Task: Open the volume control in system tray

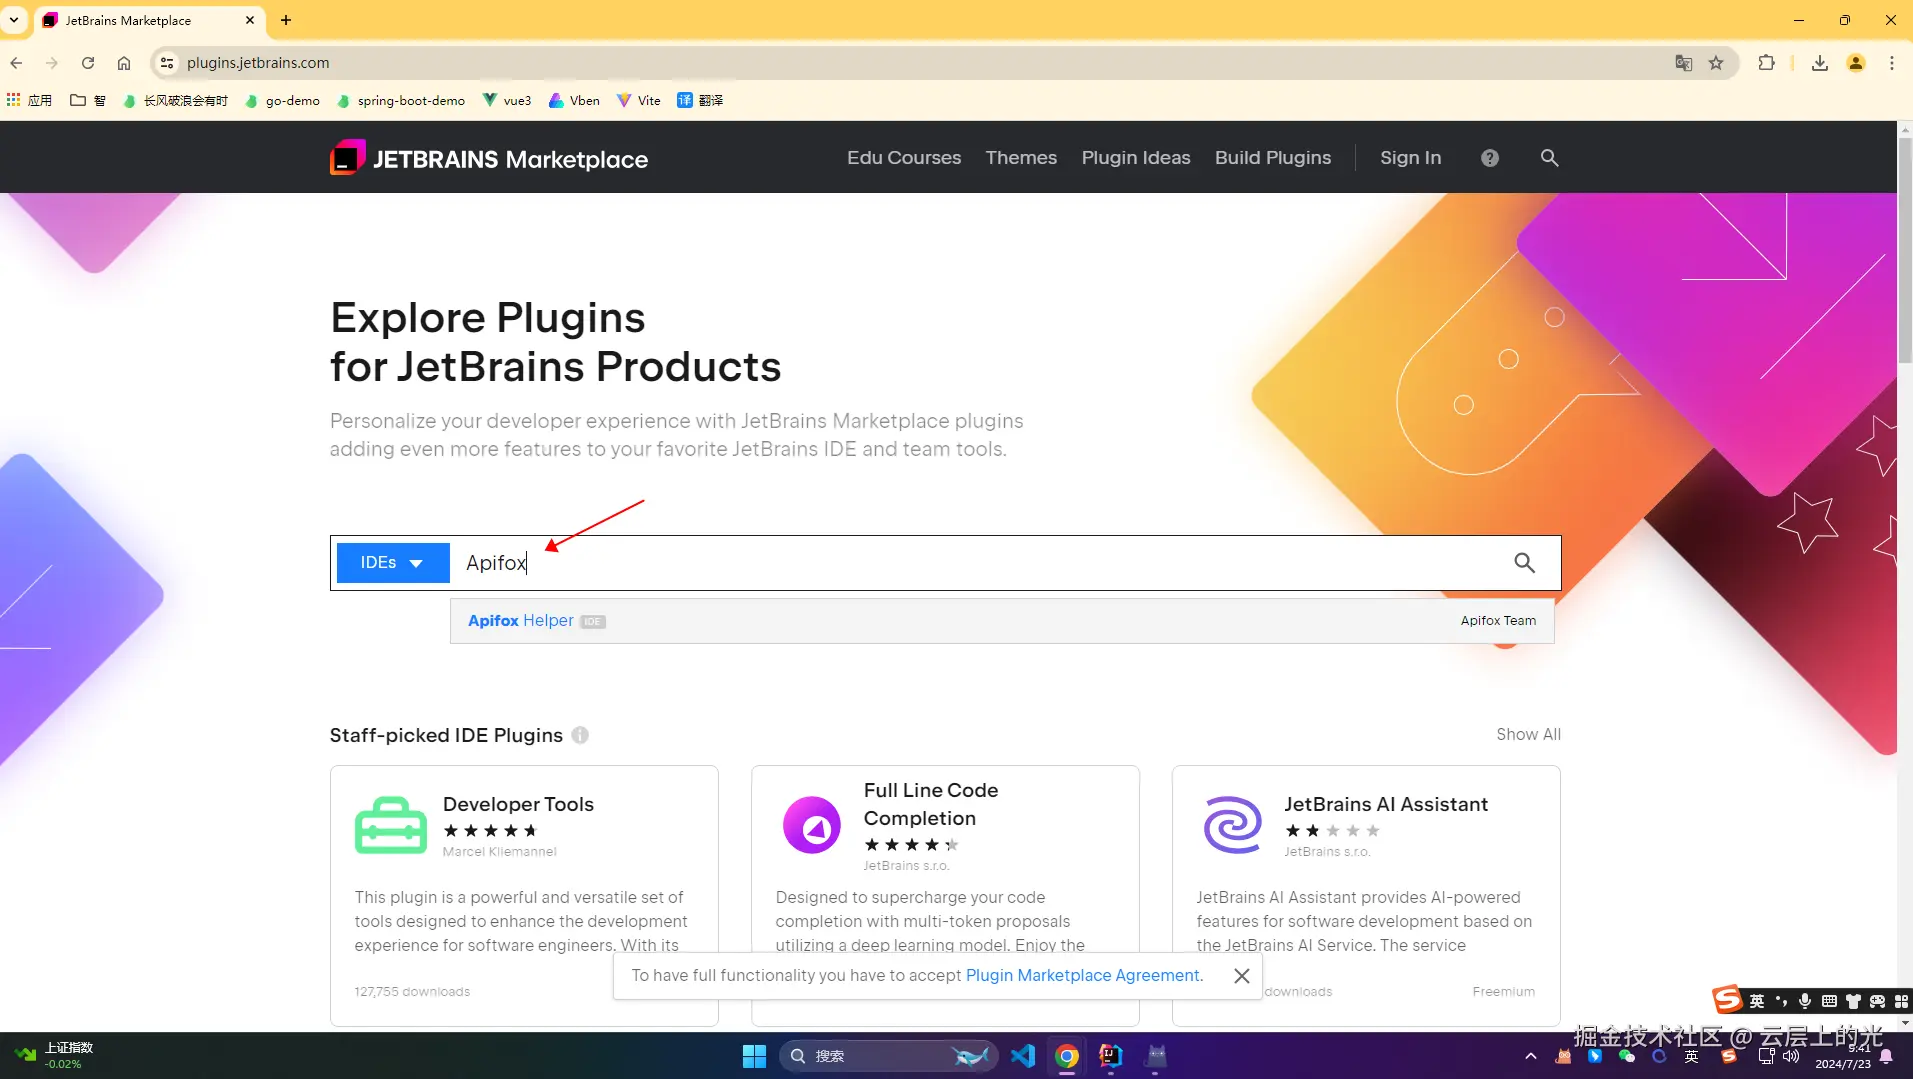Action: click(1791, 1056)
